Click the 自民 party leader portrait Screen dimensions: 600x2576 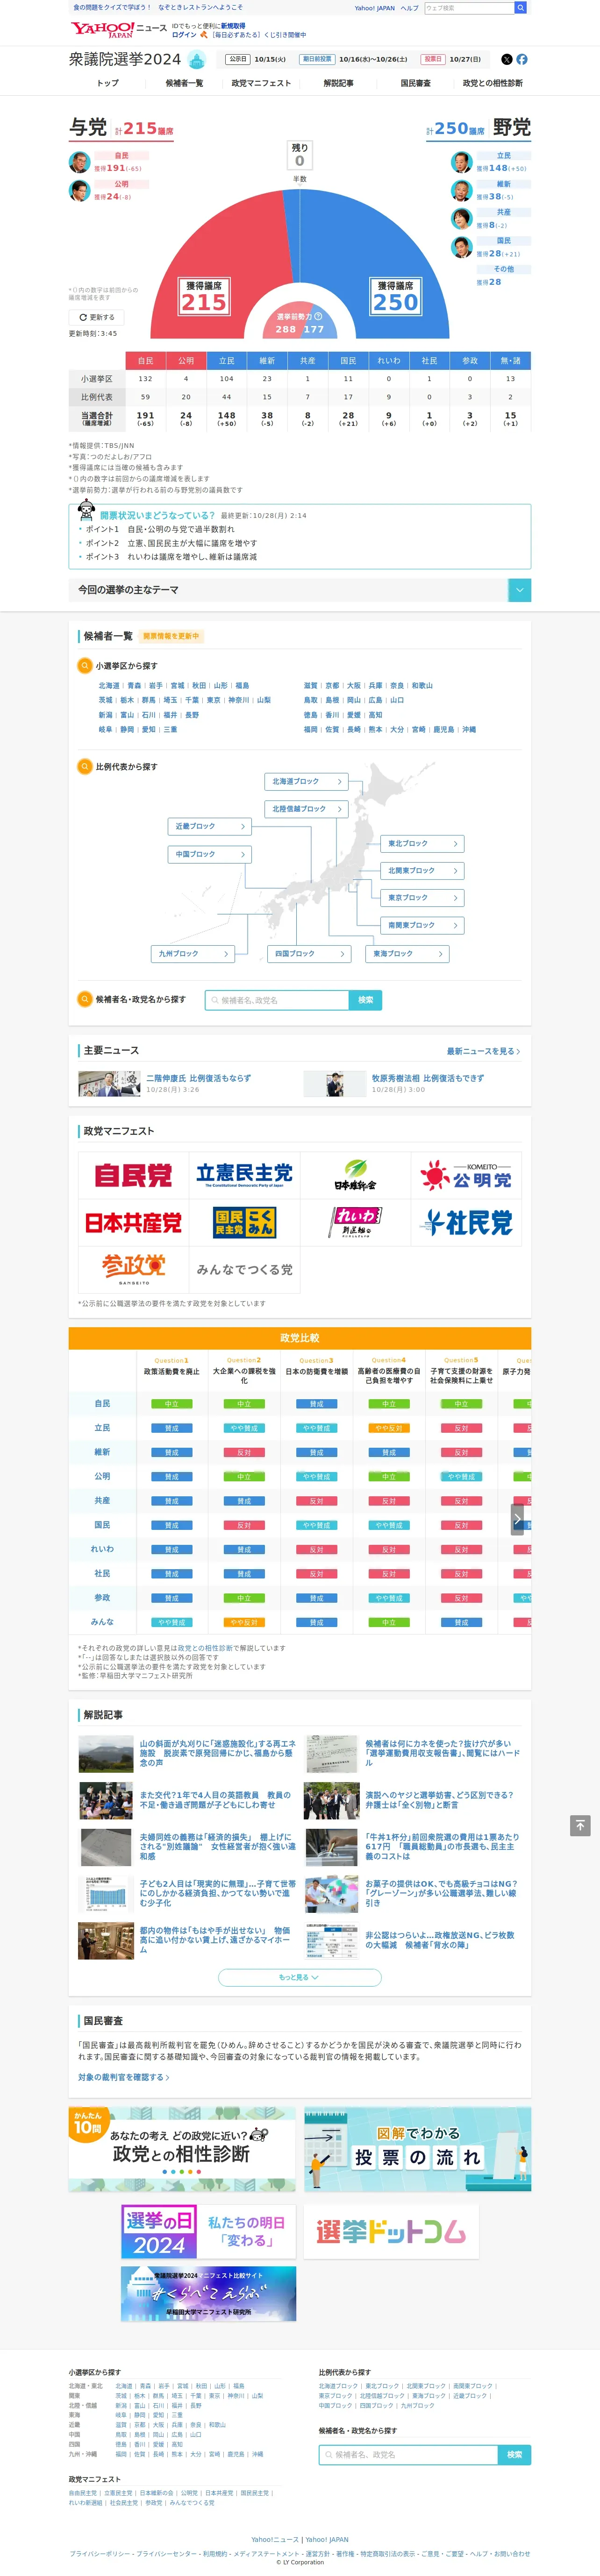pyautogui.click(x=79, y=162)
